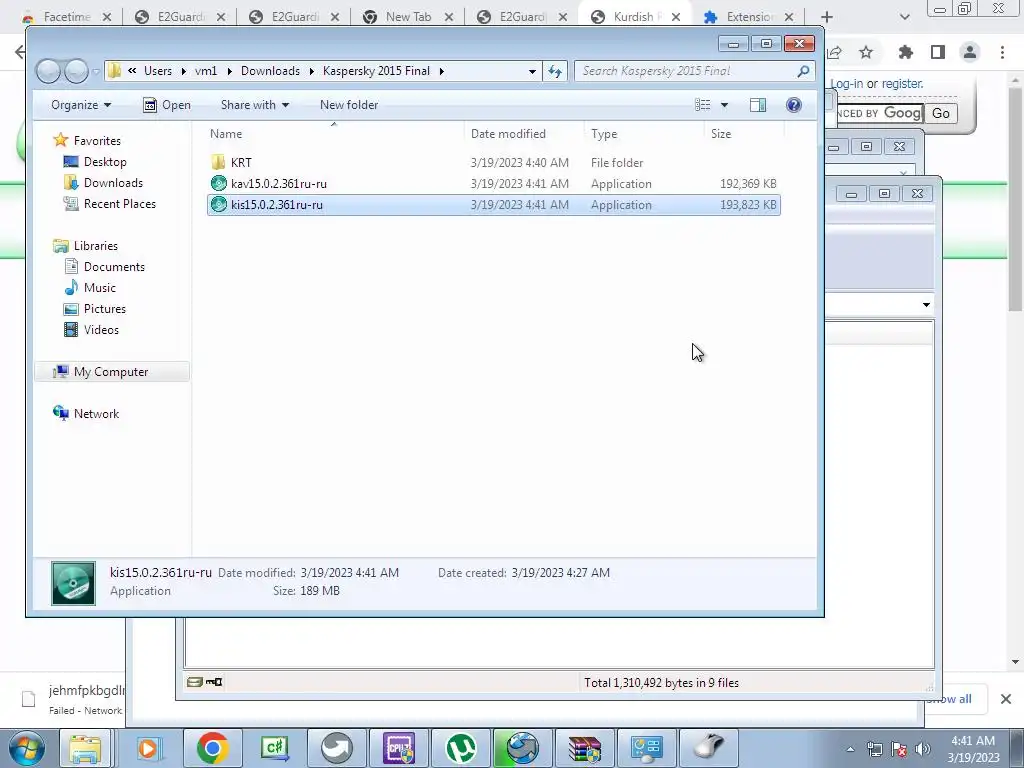Sort files by Date modified column
The width and height of the screenshot is (1024, 768).
(508, 134)
